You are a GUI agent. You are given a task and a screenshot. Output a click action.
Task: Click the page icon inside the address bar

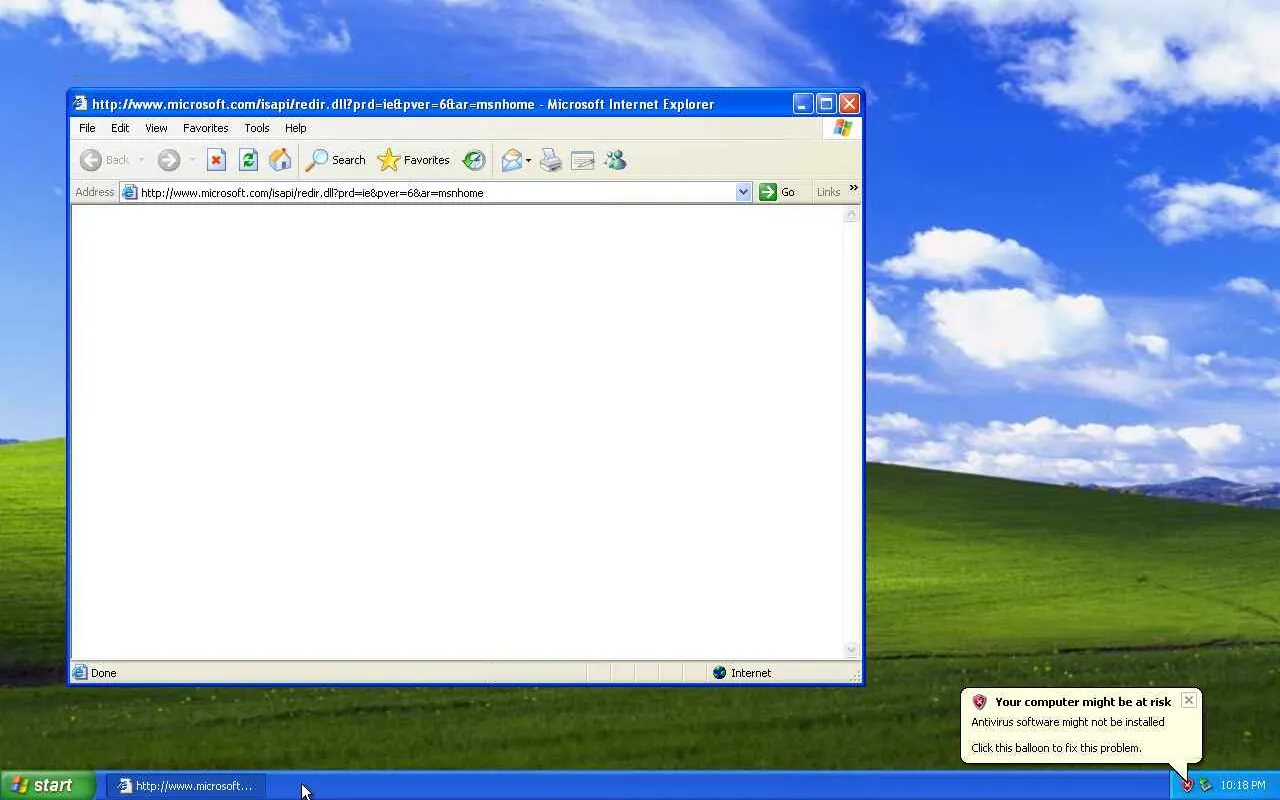[129, 192]
